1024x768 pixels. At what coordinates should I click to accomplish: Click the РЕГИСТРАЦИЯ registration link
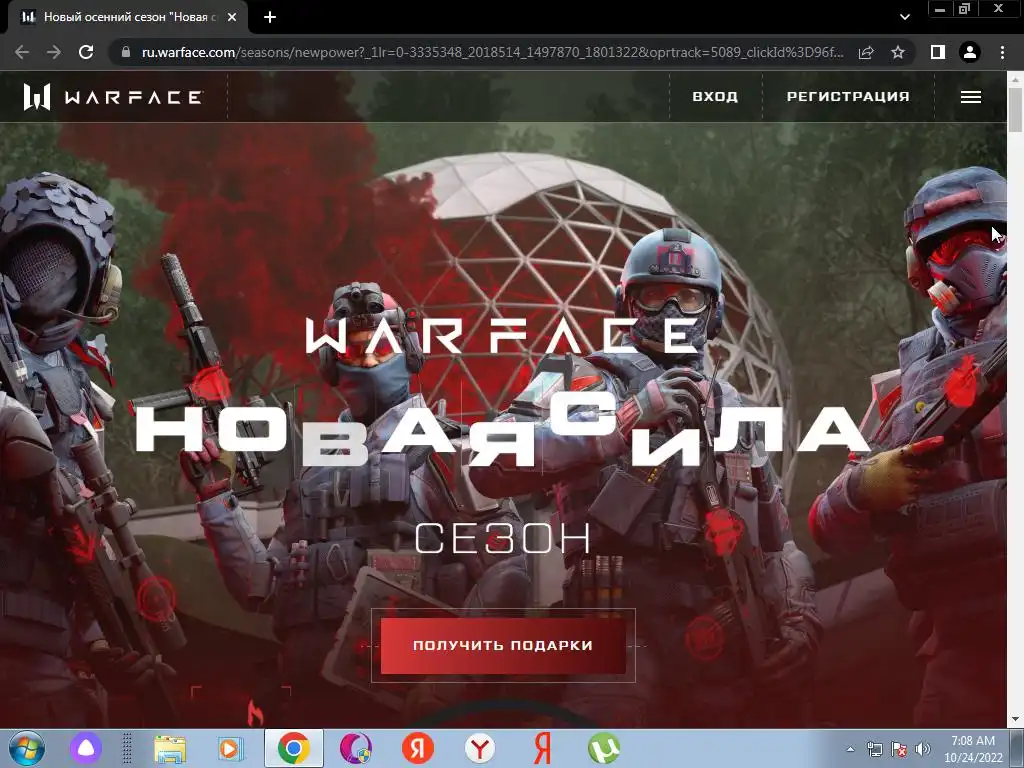point(848,97)
